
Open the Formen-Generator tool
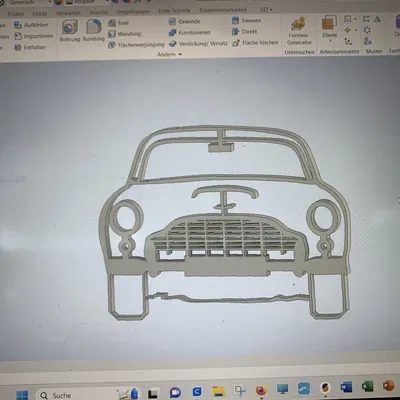299,31
